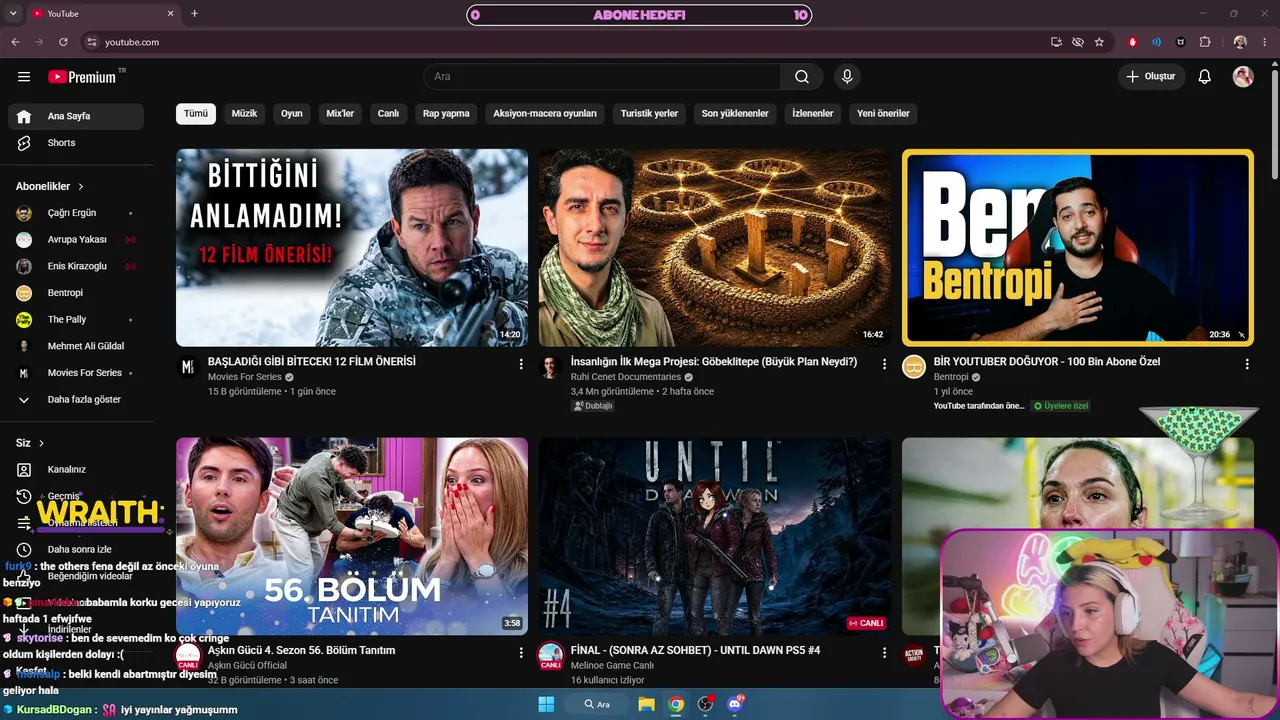The height and width of the screenshot is (720, 1280).
Task: Select the Son yüklenenler chip
Action: pos(735,114)
